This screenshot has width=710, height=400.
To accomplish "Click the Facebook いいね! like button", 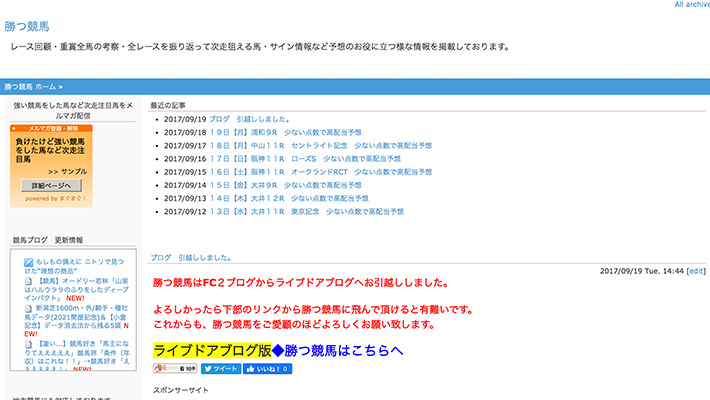I will 267,369.
